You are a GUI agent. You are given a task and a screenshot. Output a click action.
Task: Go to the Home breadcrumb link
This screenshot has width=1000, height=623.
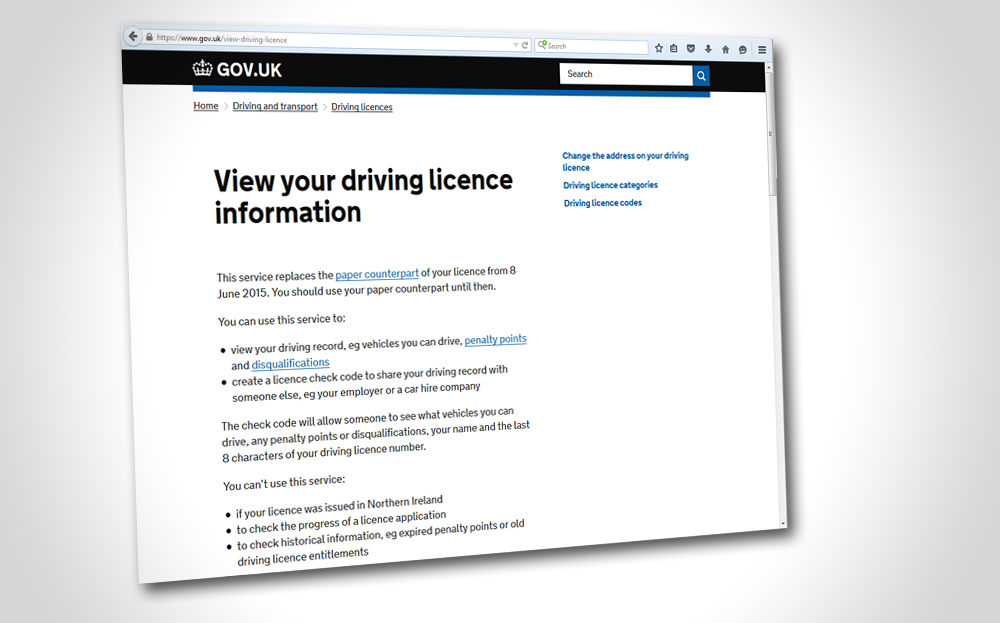206,106
